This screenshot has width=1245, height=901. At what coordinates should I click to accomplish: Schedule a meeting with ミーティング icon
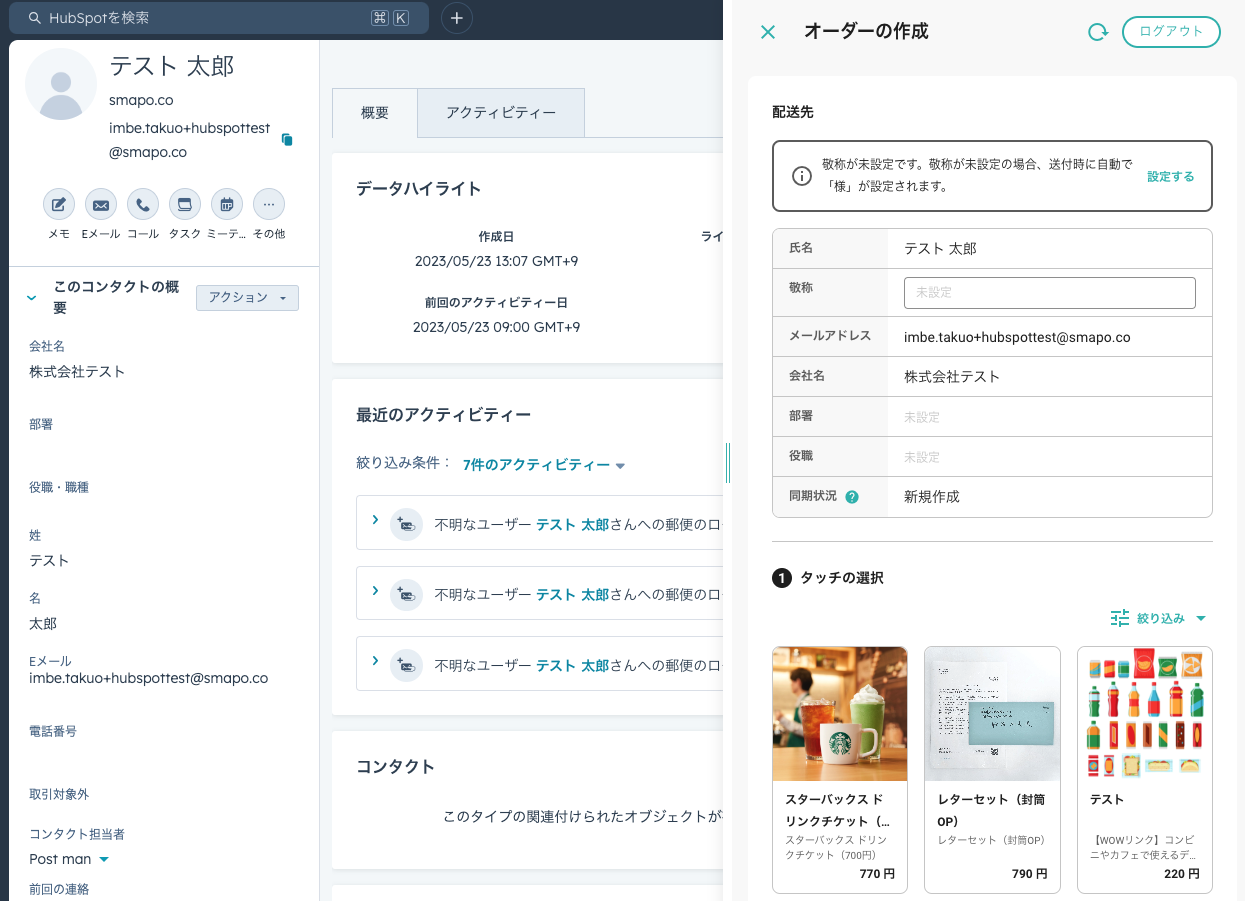pos(227,205)
